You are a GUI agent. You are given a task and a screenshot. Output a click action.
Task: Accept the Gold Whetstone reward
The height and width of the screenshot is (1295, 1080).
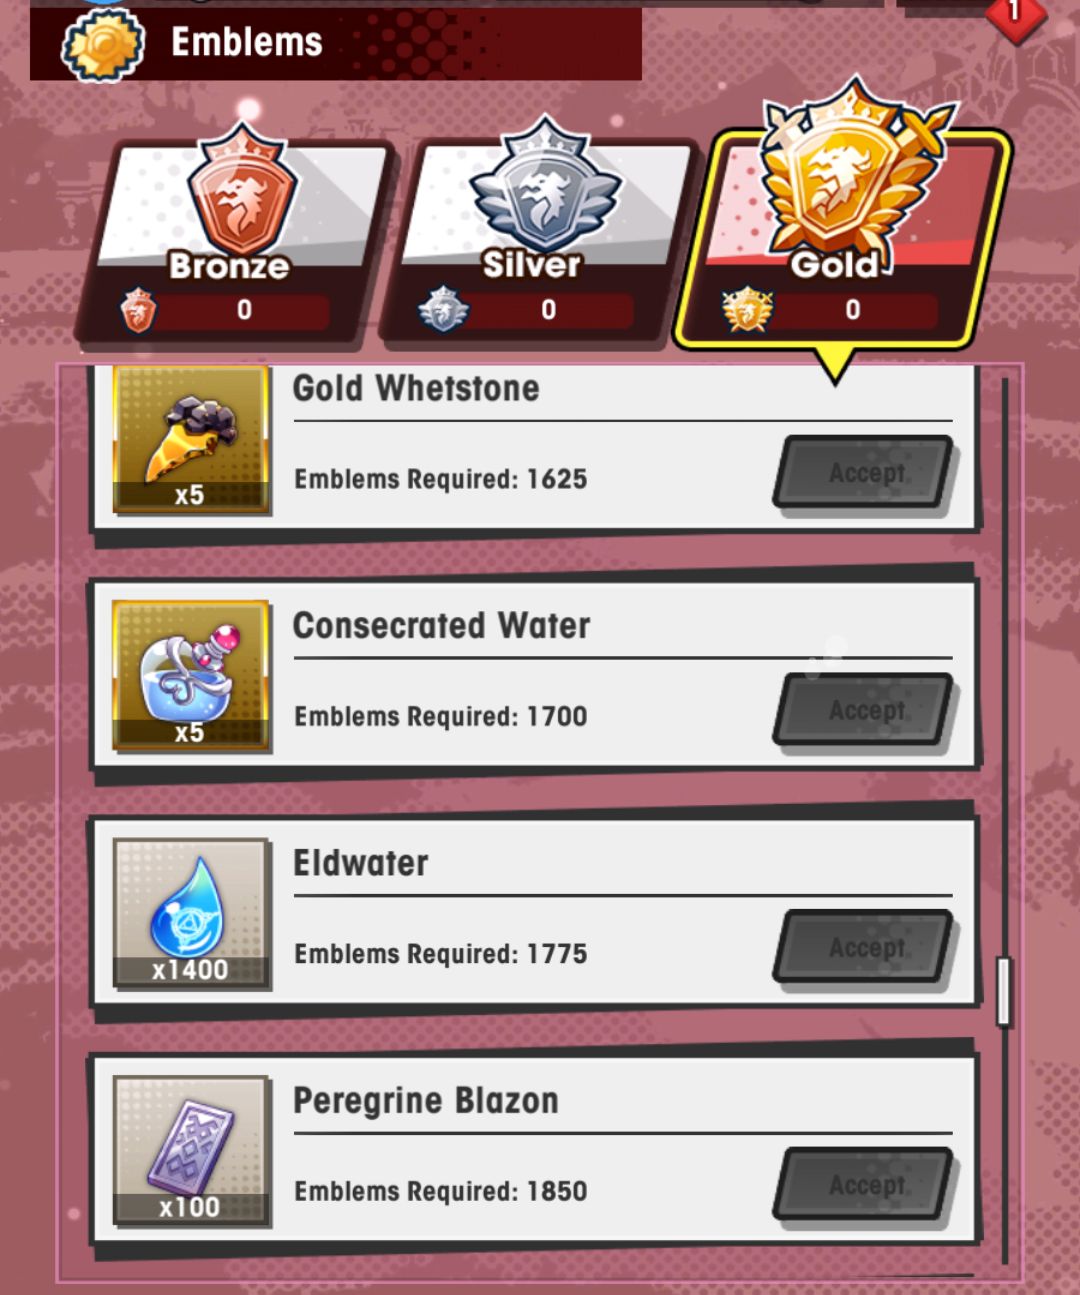(865, 472)
